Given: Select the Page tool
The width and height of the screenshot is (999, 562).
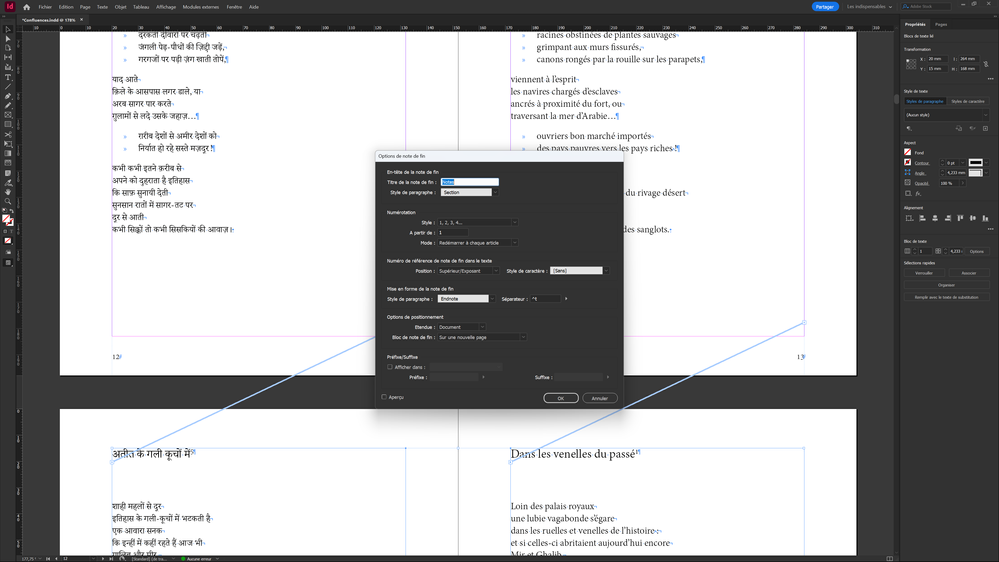Looking at the screenshot, I should 8,48.
